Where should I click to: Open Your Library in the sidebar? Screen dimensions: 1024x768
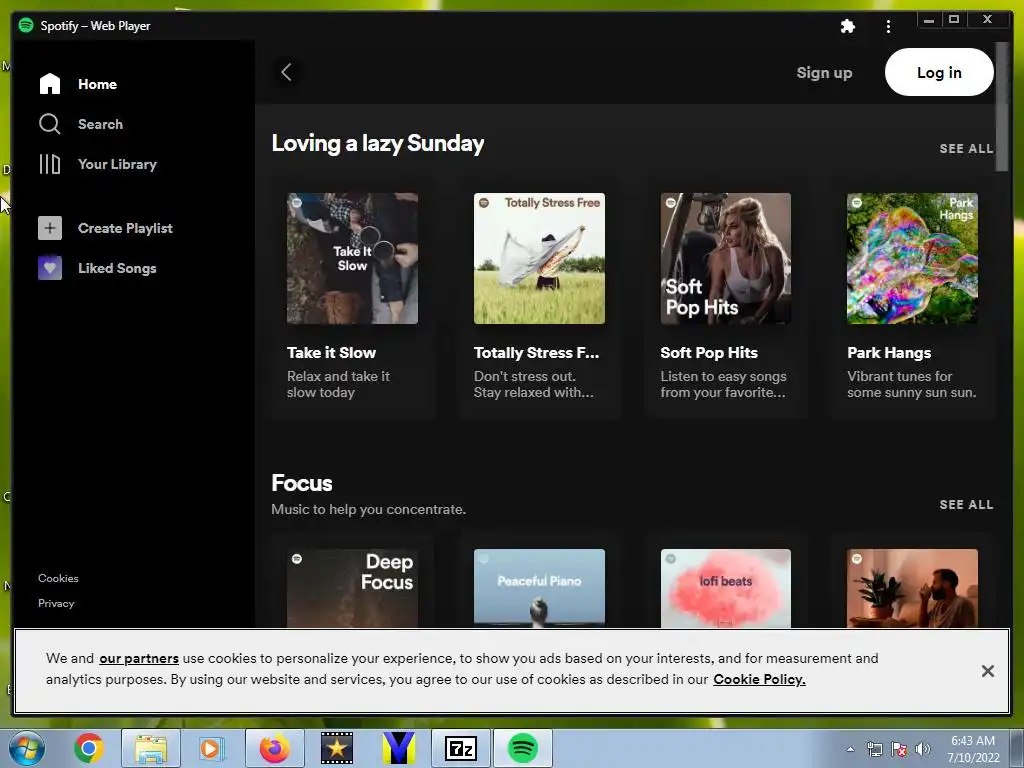118,164
